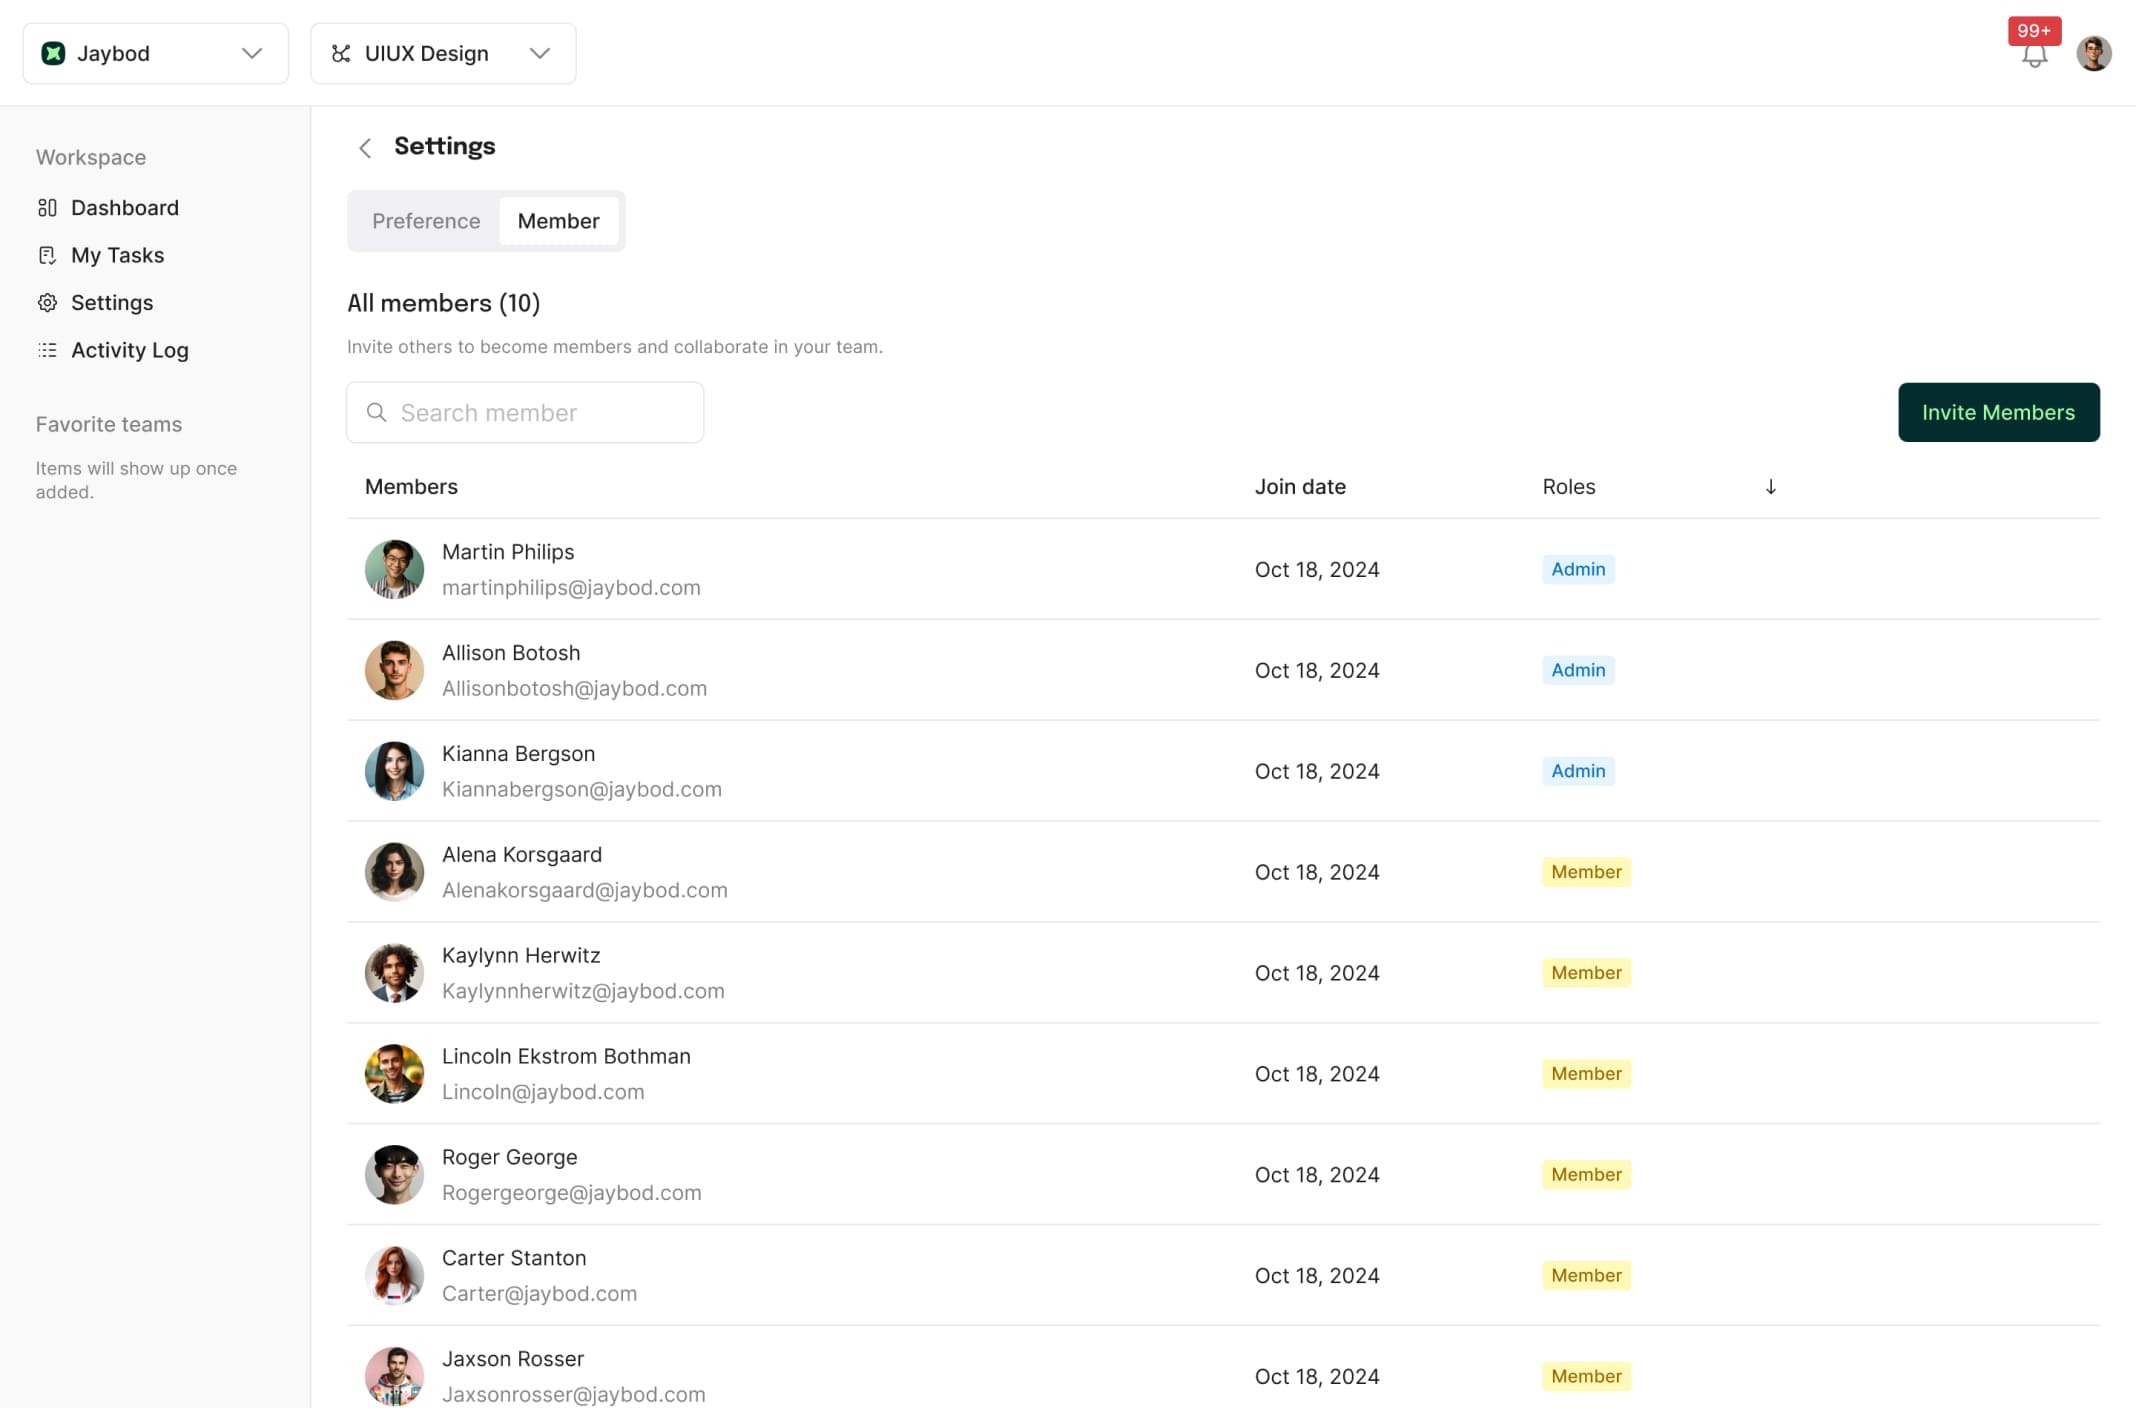Click Kianna Bergson's avatar thumbnail
Viewport: 2136px width, 1408px height.
pos(394,771)
